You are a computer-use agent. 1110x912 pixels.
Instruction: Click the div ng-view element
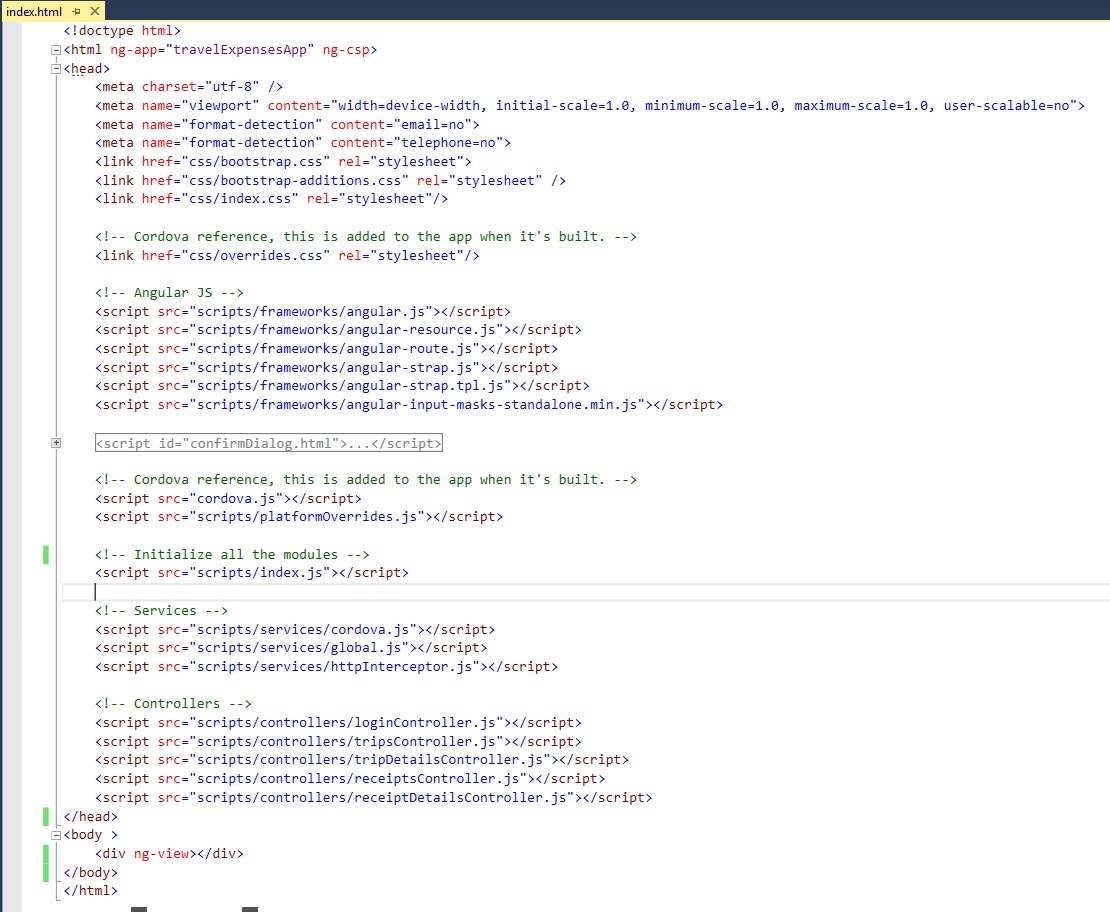169,854
